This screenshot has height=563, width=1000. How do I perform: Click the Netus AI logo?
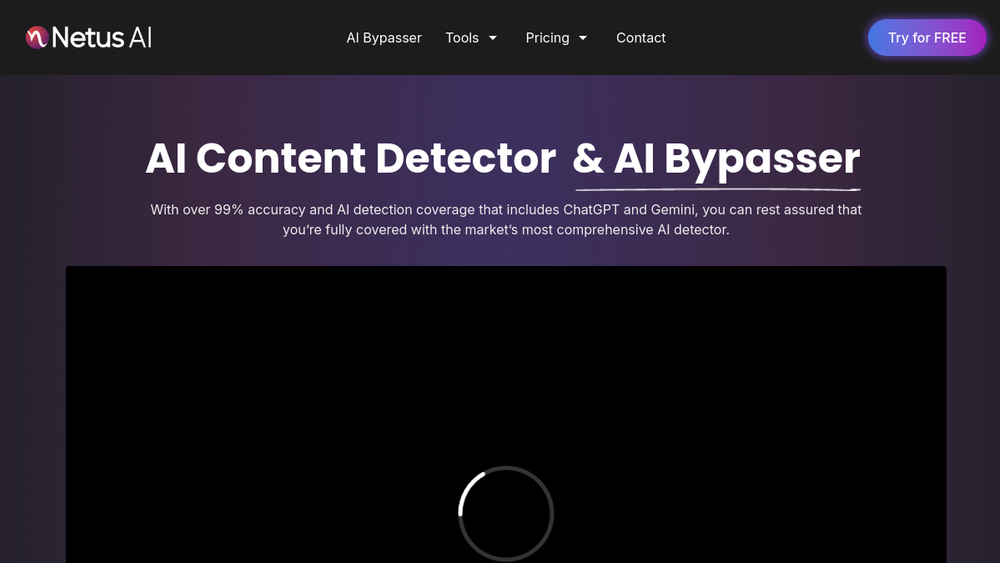pyautogui.click(x=89, y=38)
